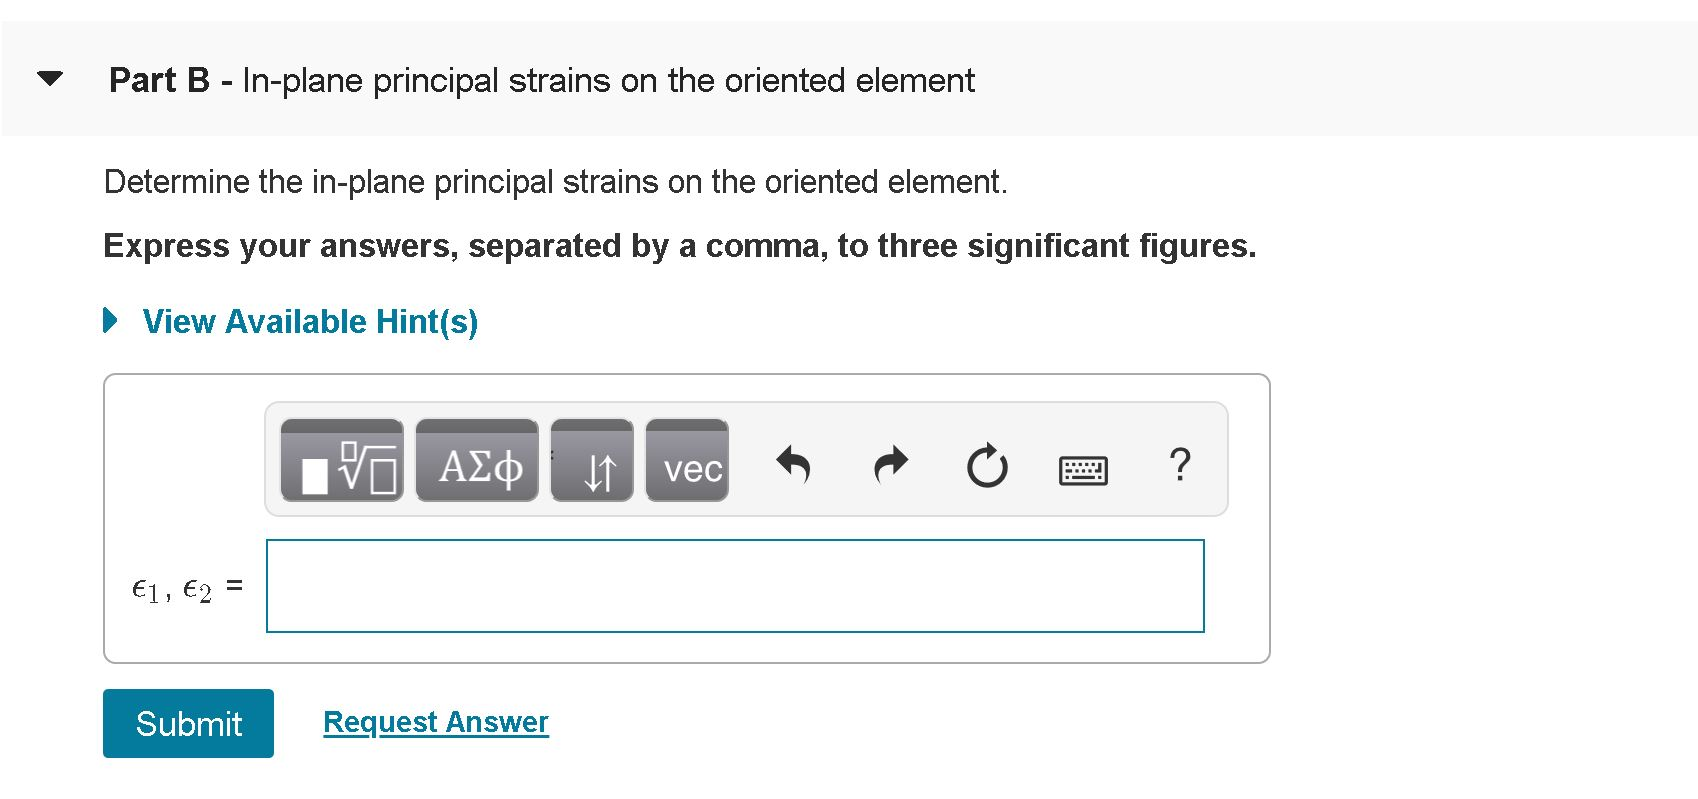
Task: Click the subscript/superscript arrows icon
Action: [x=592, y=463]
